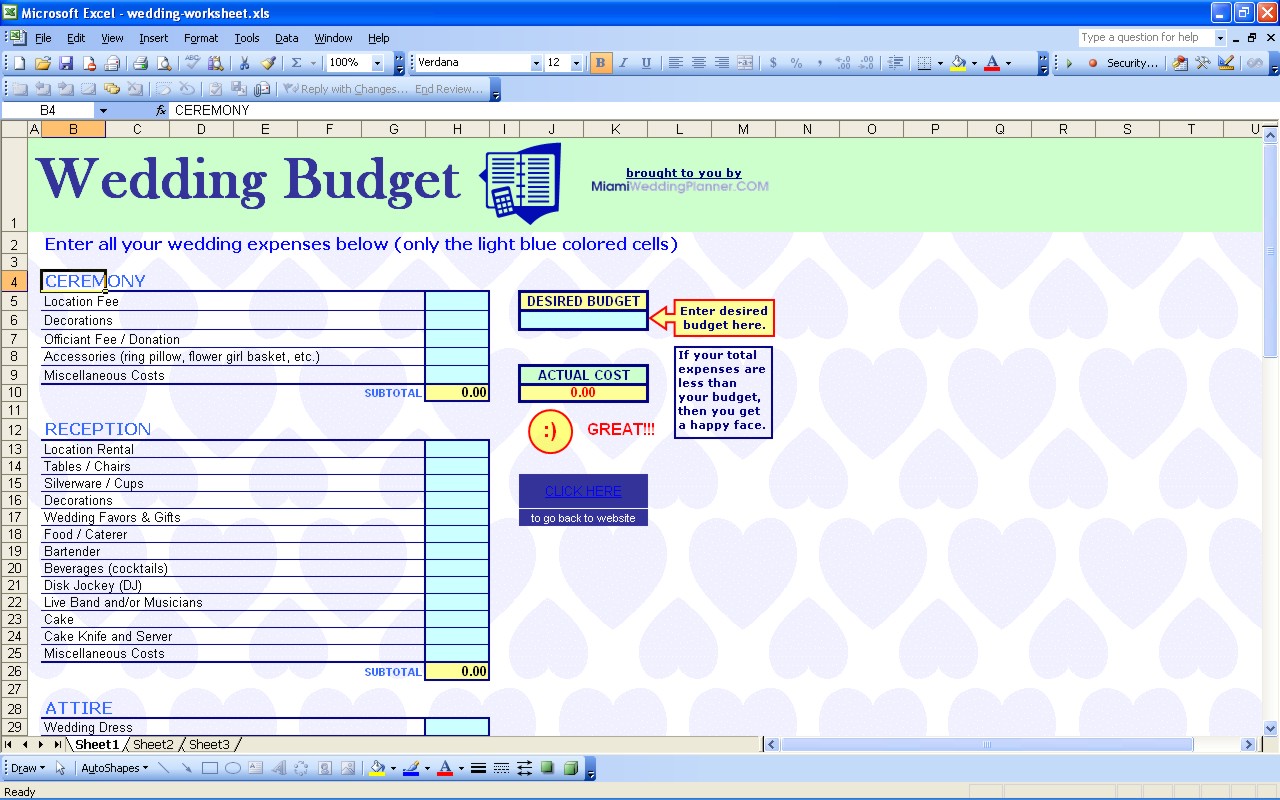Image resolution: width=1280 pixels, height=800 pixels.
Task: Click the scroll-down arrow of vertical scrollbar
Action: [x=1271, y=729]
